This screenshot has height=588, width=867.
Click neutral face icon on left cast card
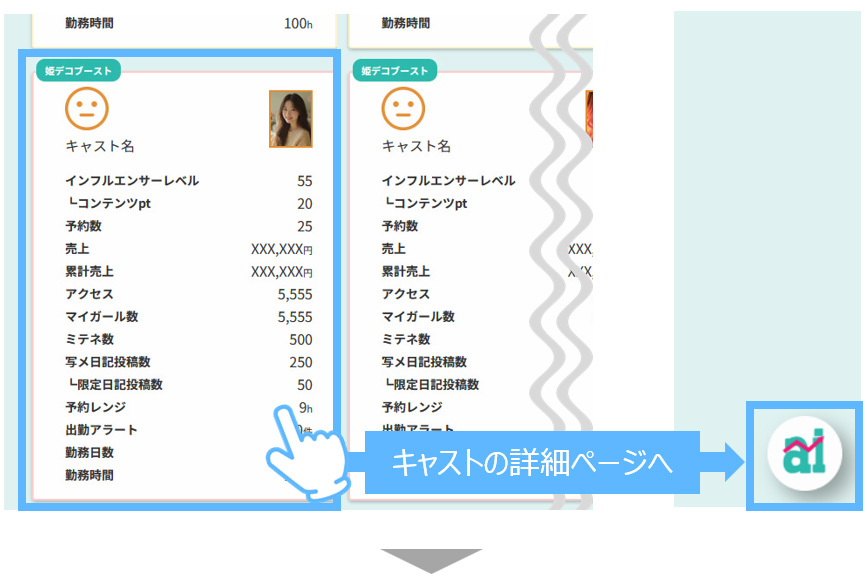tap(86, 106)
